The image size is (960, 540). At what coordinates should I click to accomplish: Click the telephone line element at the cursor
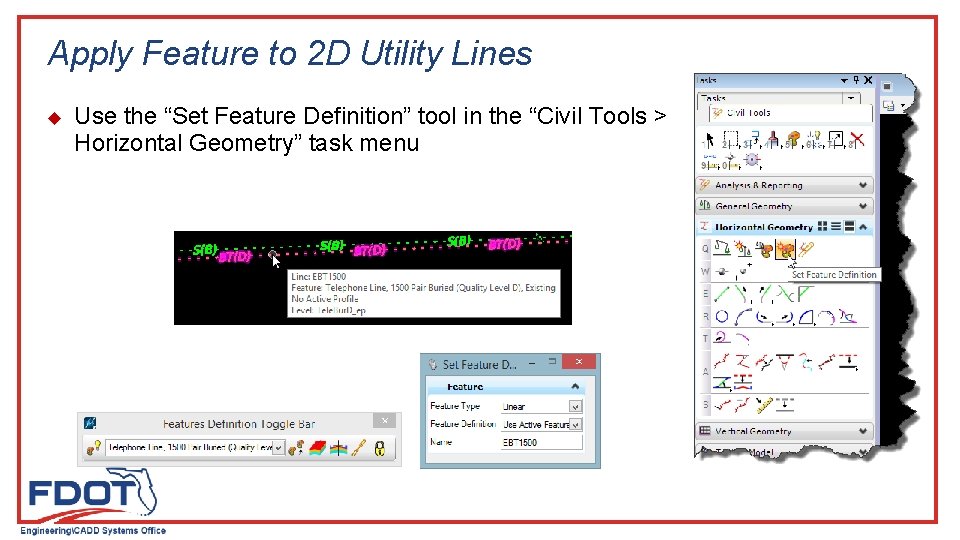pos(272,254)
